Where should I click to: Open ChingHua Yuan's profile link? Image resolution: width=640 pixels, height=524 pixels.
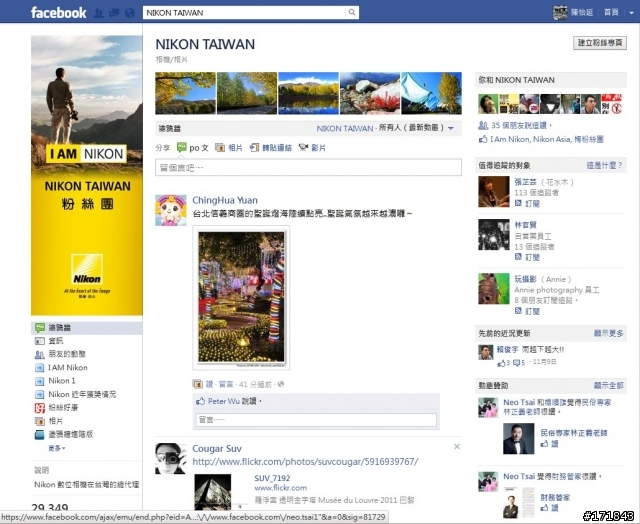pos(225,200)
